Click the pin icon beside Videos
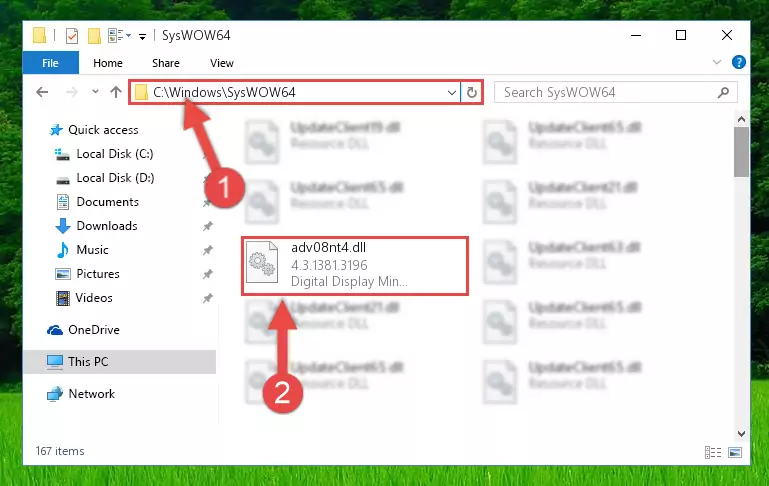This screenshot has height=486, width=769. coord(208,298)
